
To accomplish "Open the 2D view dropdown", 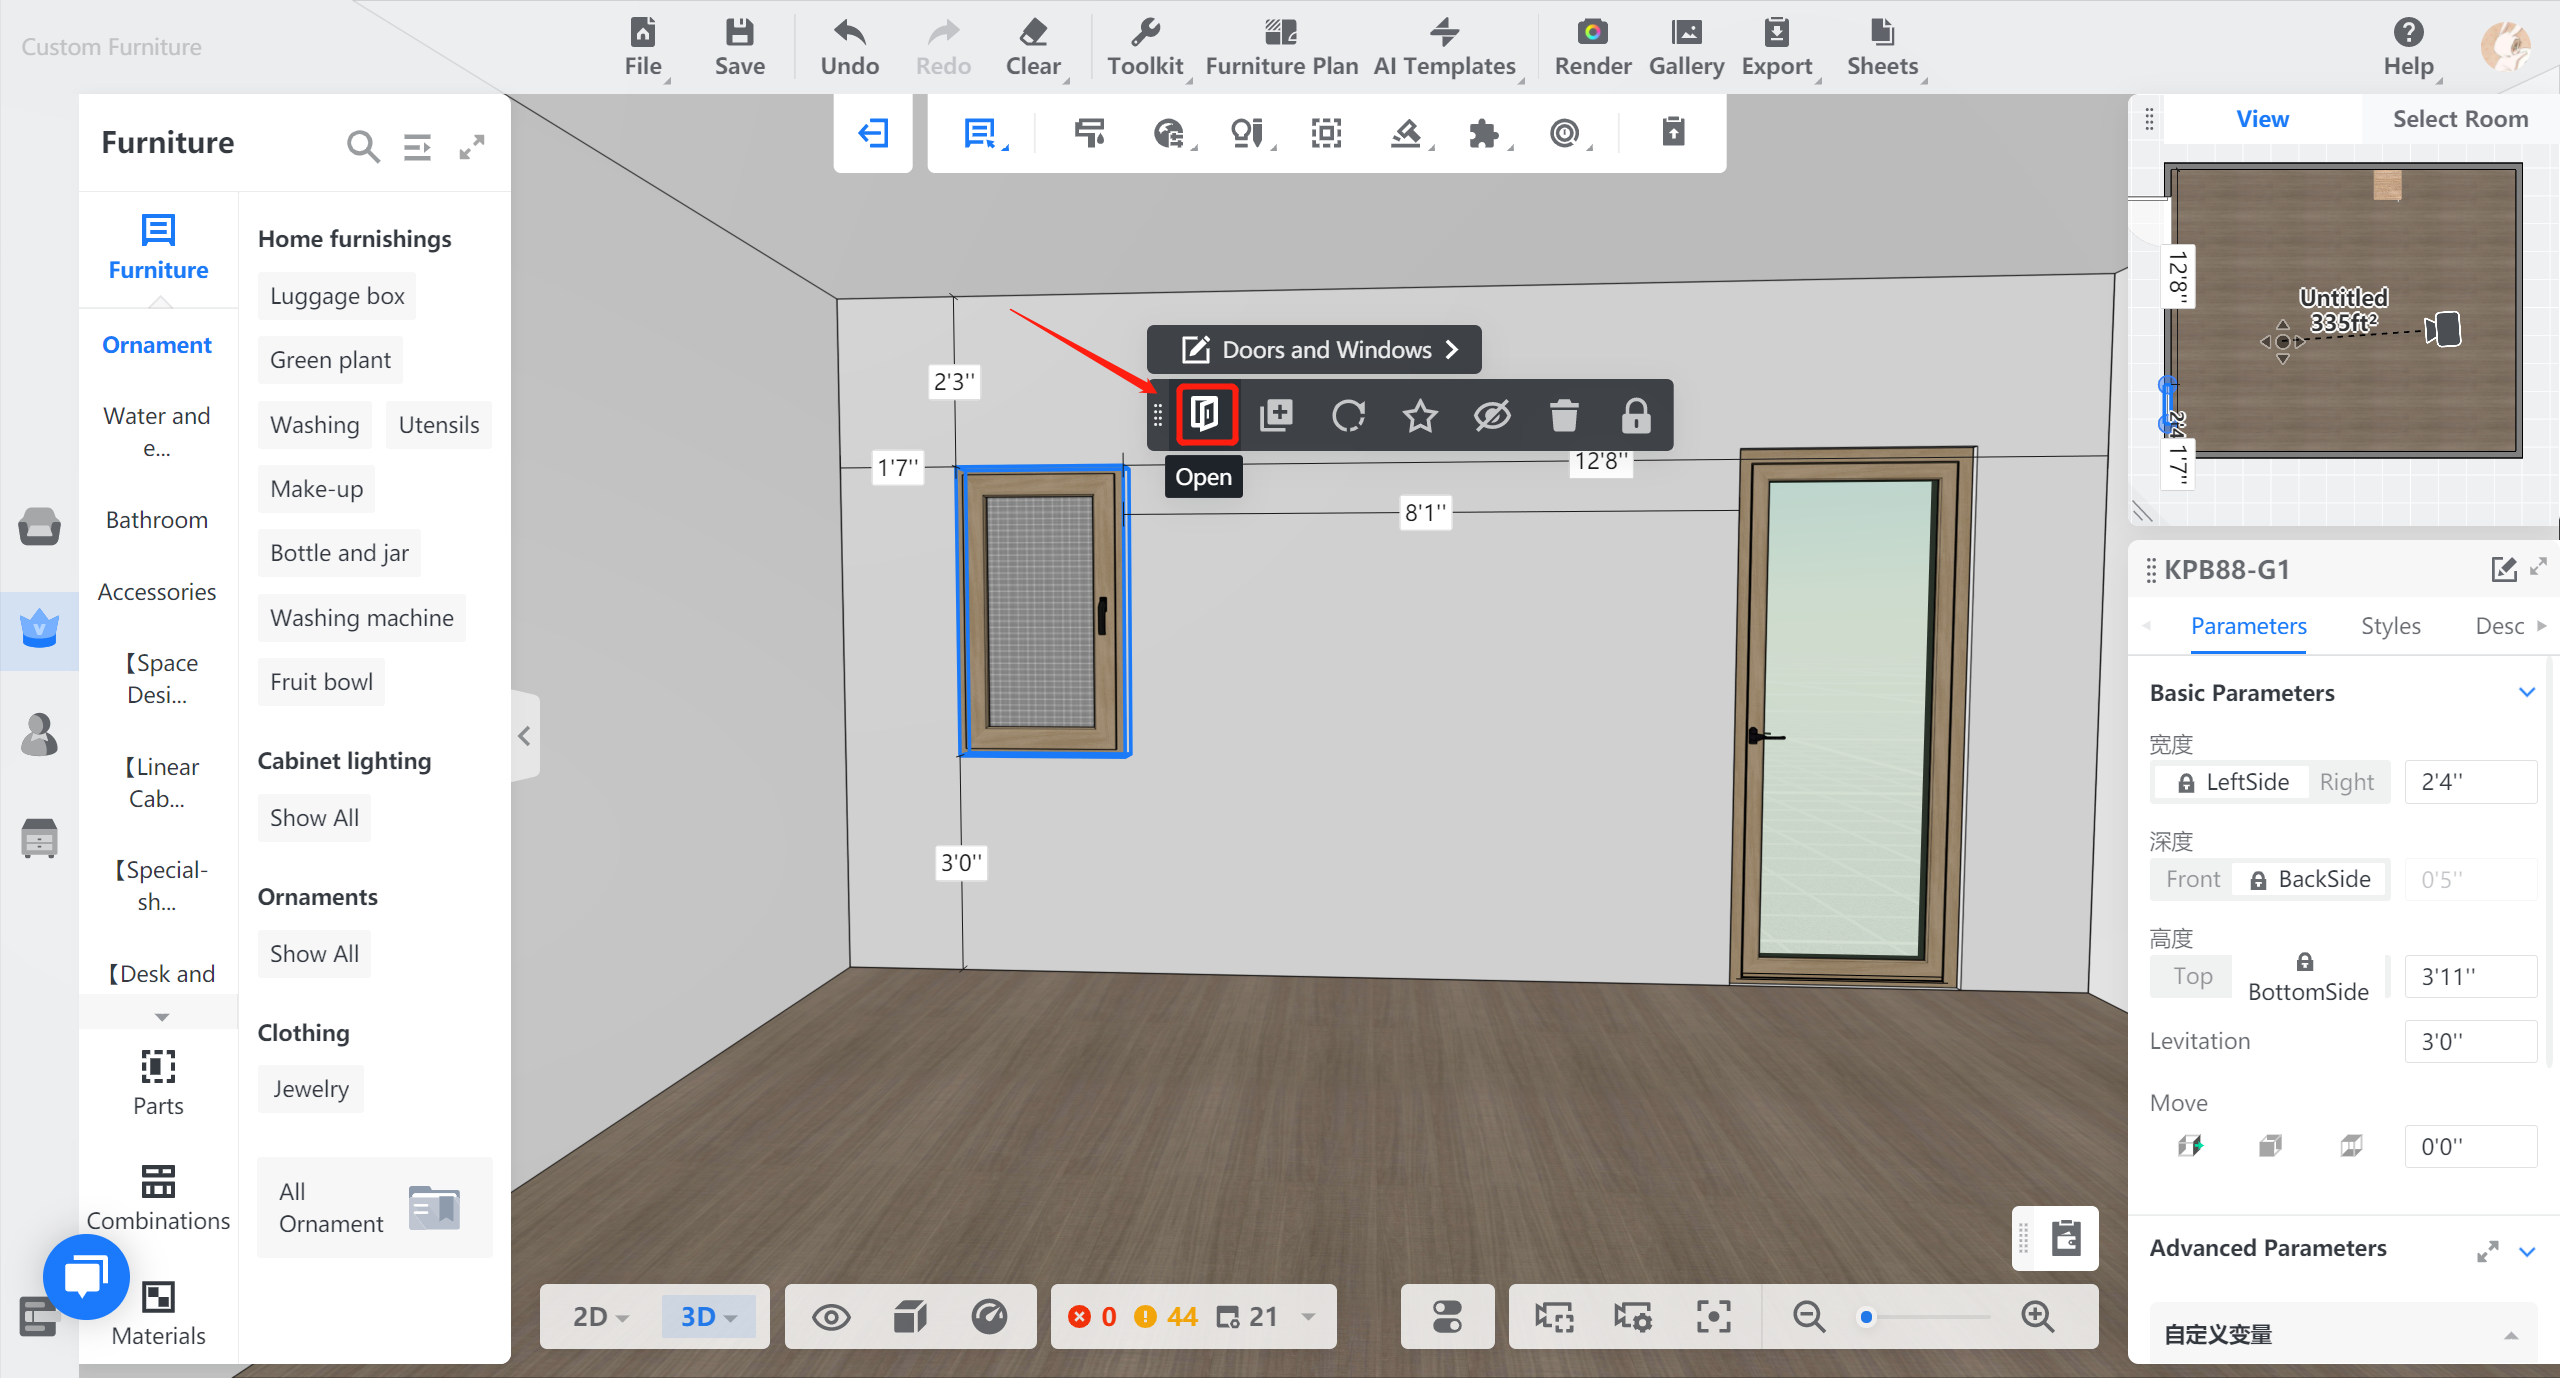I will (x=599, y=1317).
